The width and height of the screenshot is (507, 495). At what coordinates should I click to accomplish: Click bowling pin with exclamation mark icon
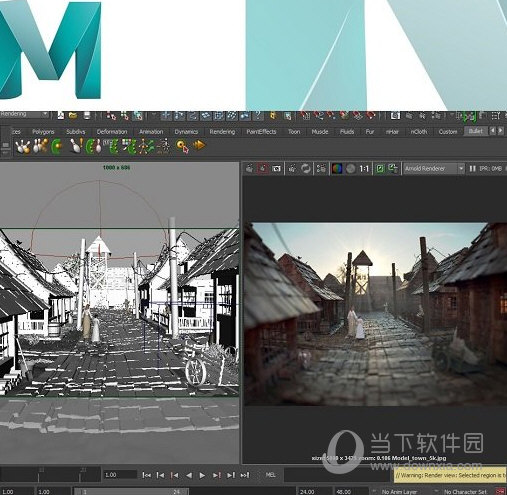click(76, 146)
